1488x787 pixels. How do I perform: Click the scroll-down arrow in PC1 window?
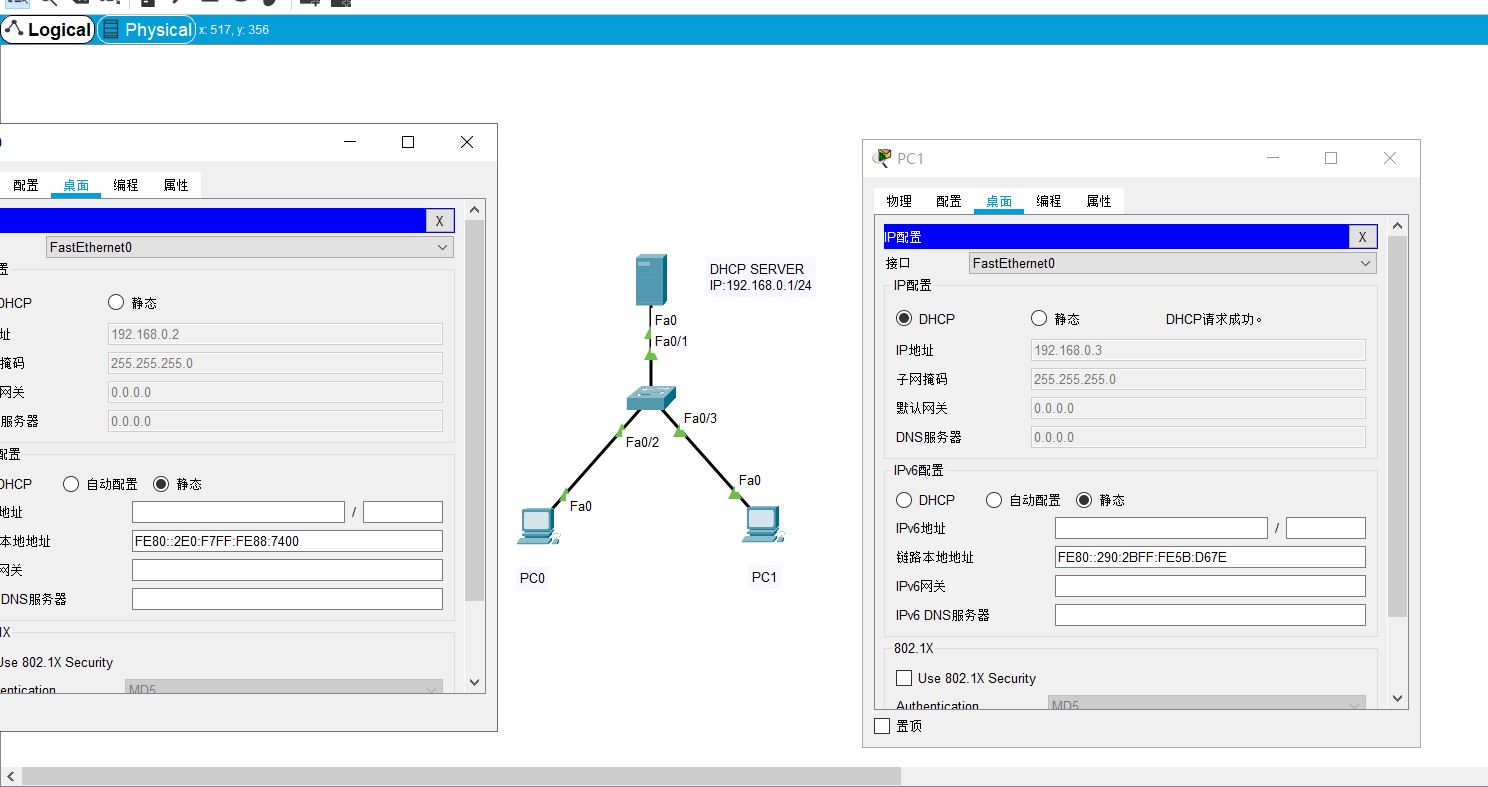[x=1397, y=698]
